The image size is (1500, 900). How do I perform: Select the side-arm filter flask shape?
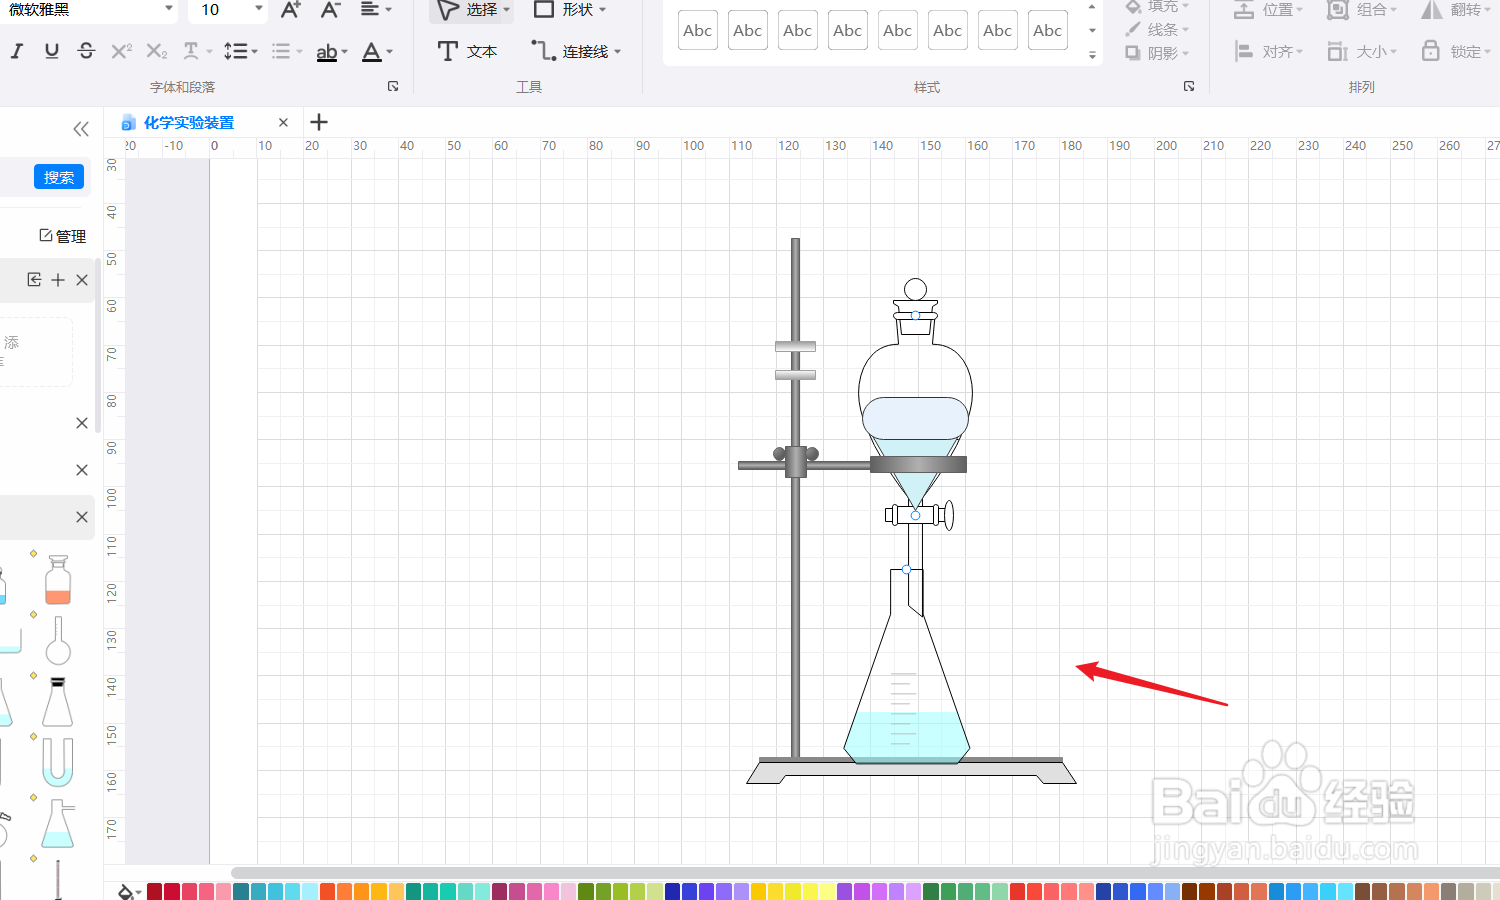pos(58,823)
